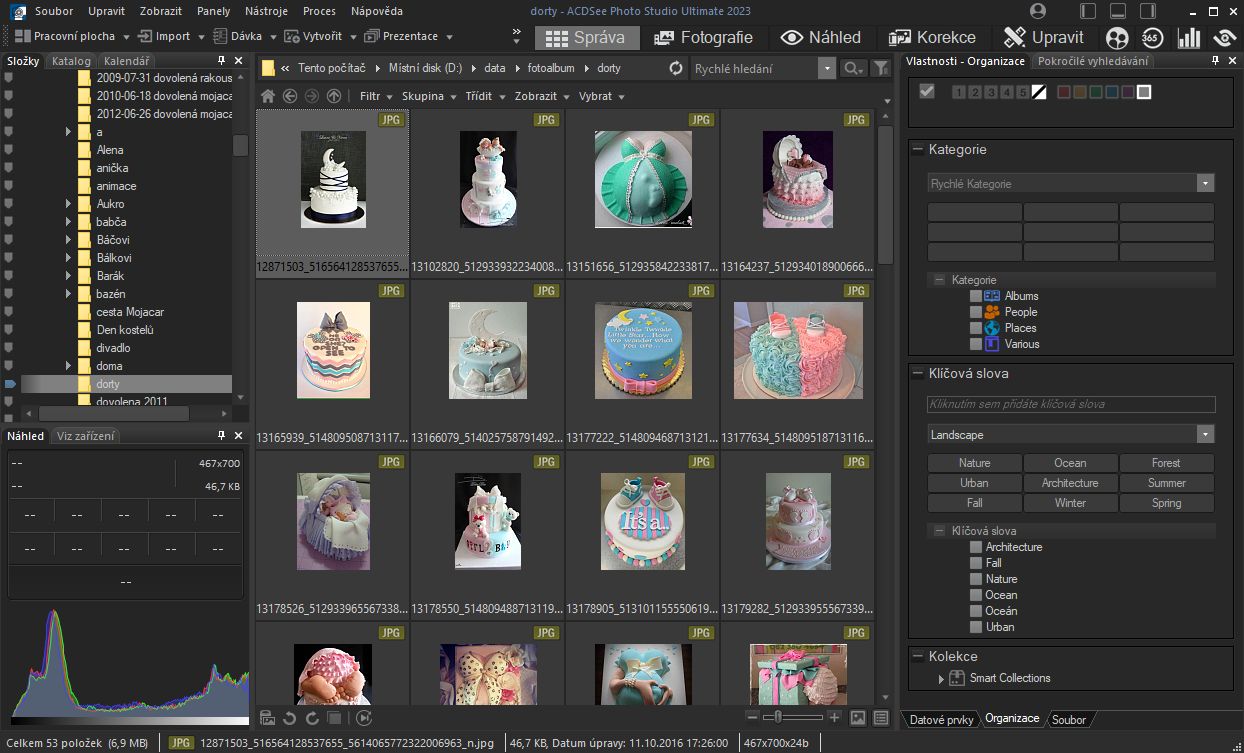The width and height of the screenshot is (1244, 753).
Task: Switch to Správa (Manage) mode
Action: pyautogui.click(x=586, y=37)
